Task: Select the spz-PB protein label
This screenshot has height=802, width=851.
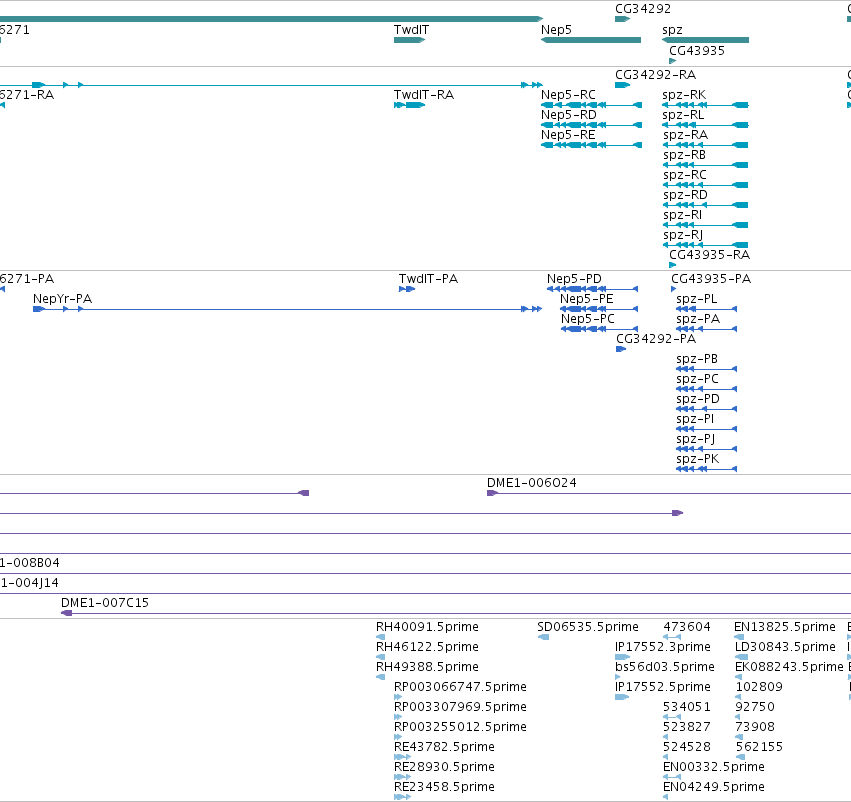Action: coord(697,359)
